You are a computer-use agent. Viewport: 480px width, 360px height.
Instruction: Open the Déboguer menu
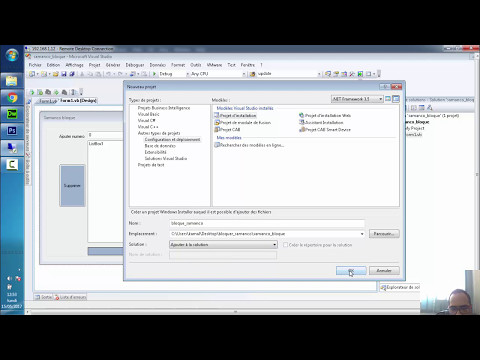click(135, 65)
